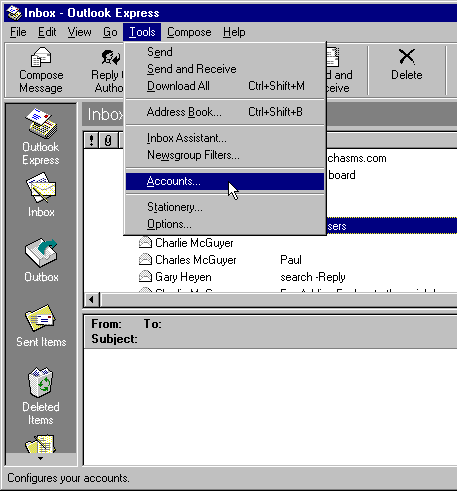457x491 pixels.
Task: Open the Edit menu
Action: (x=47, y=32)
